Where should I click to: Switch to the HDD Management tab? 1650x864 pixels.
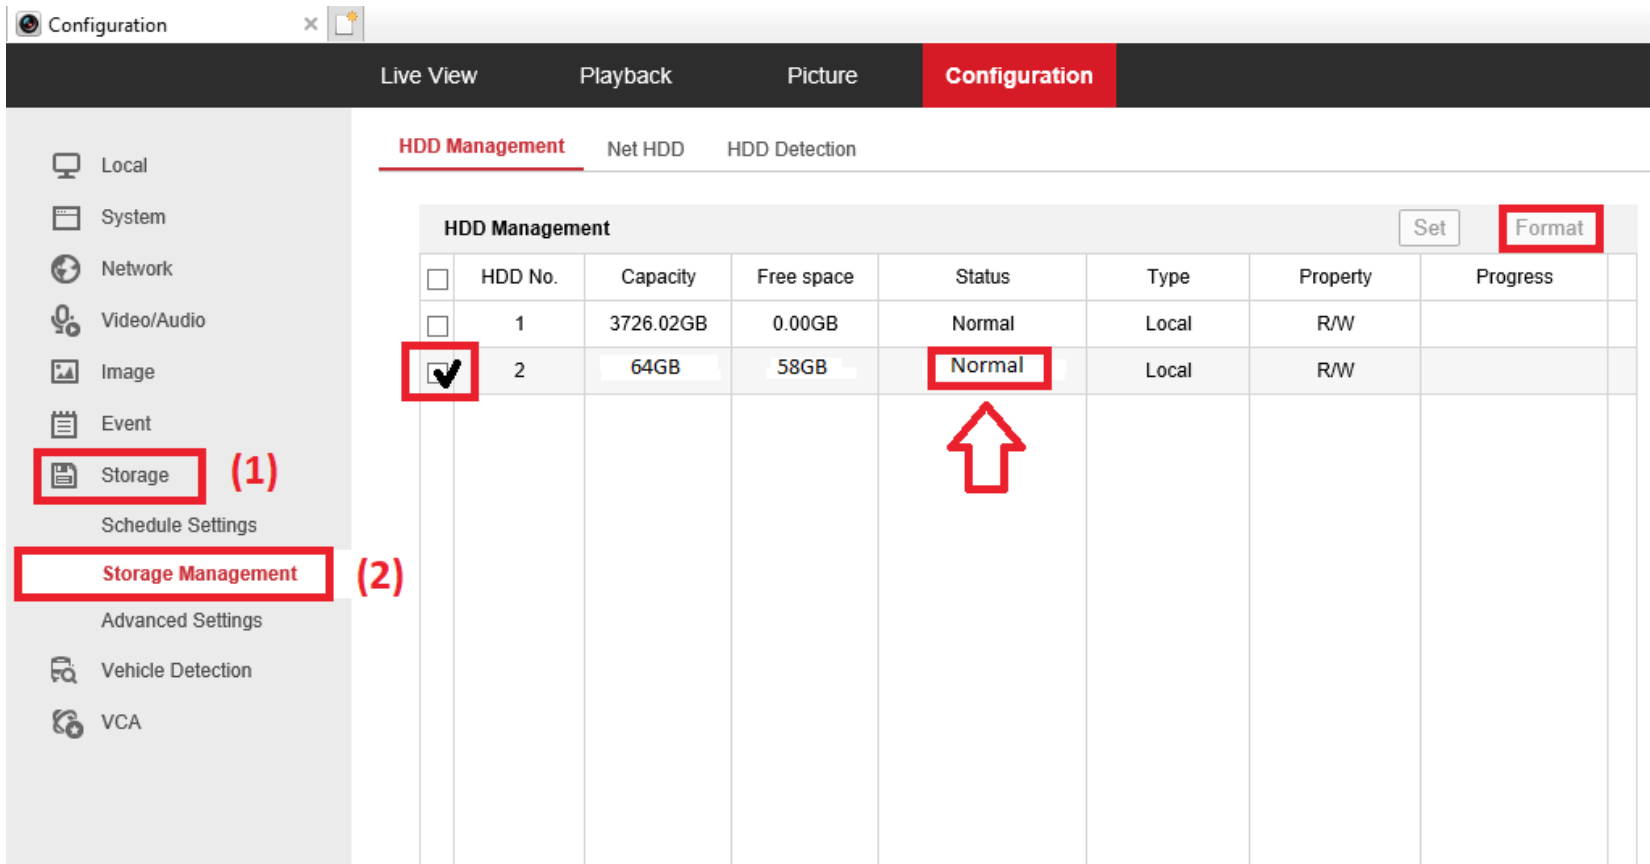[x=481, y=147]
